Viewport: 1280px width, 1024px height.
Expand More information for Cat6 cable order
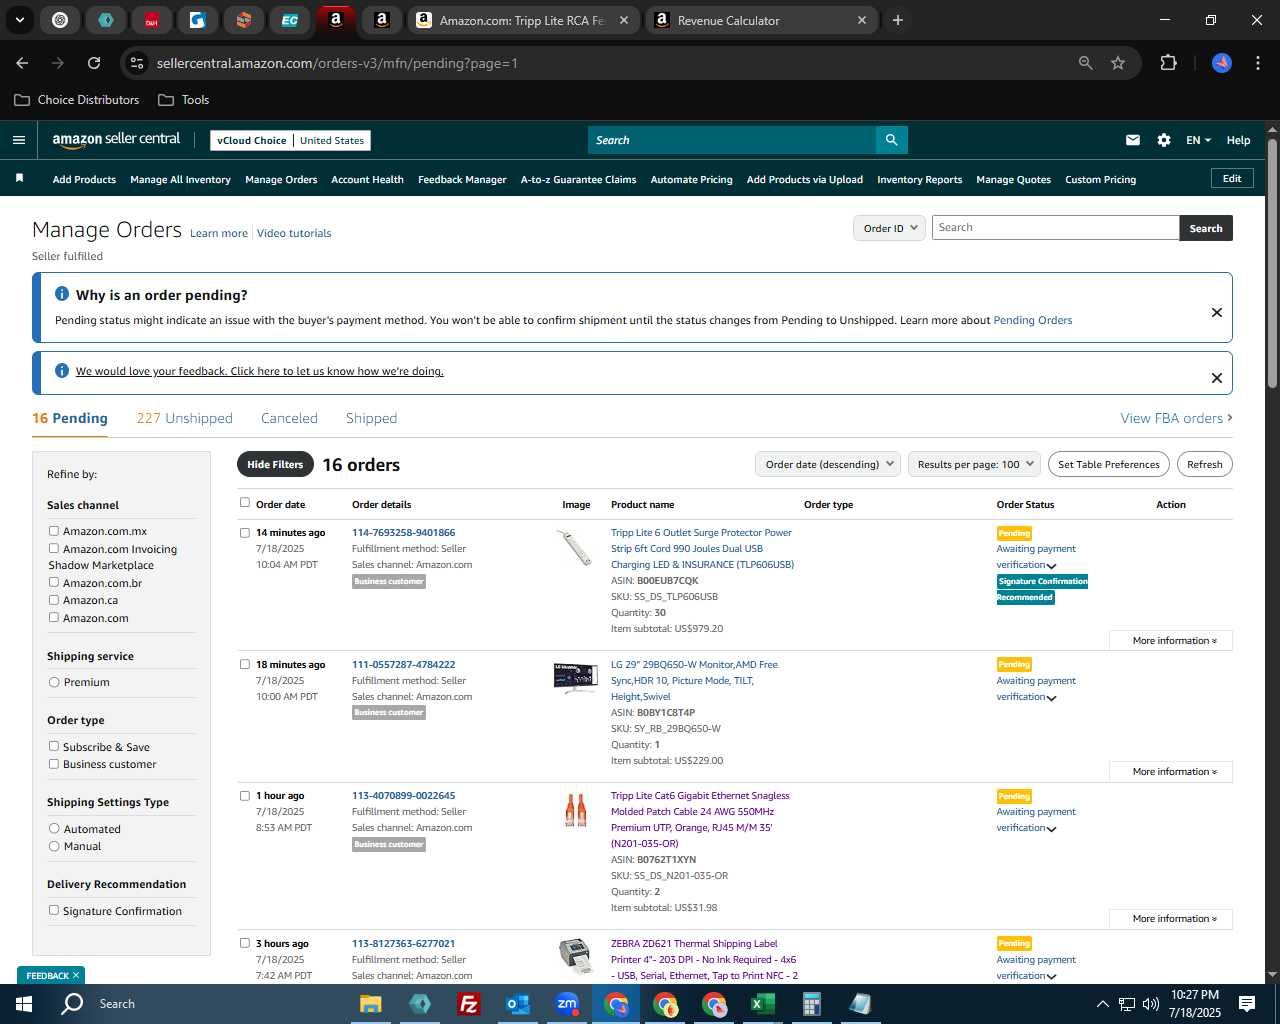1171,919
